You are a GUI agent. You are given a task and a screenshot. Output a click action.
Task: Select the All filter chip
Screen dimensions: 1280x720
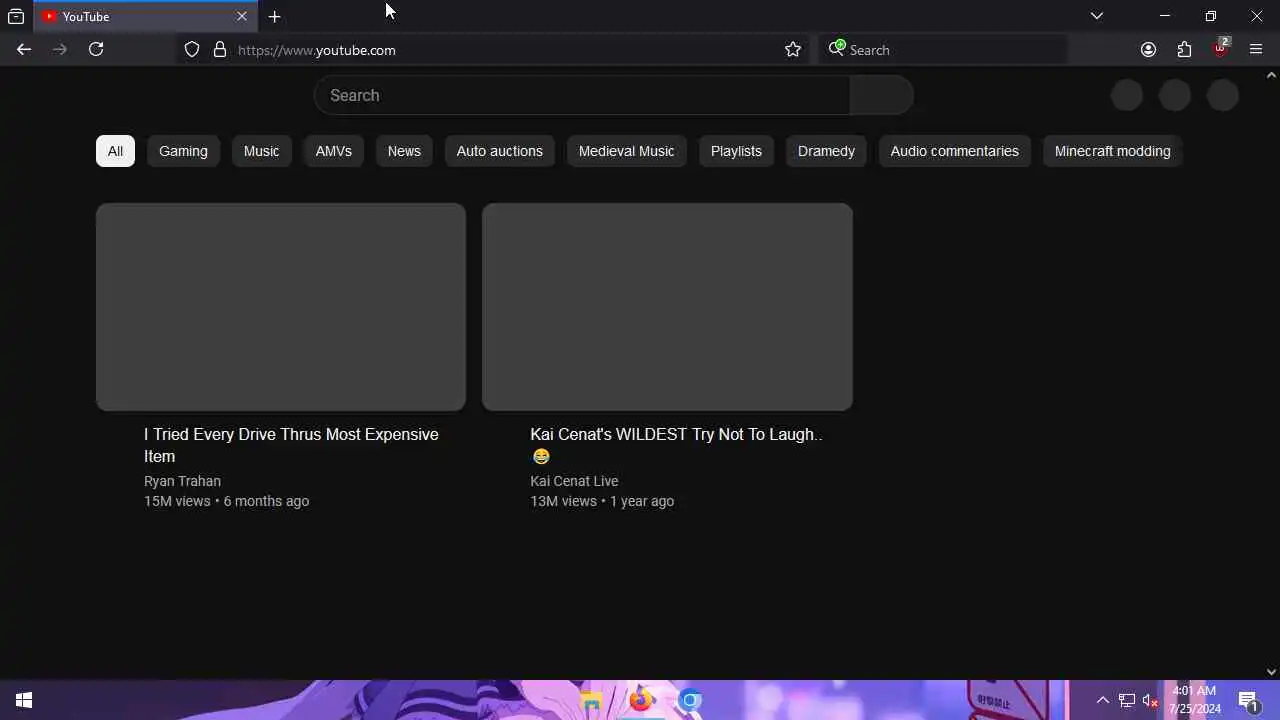[115, 151]
